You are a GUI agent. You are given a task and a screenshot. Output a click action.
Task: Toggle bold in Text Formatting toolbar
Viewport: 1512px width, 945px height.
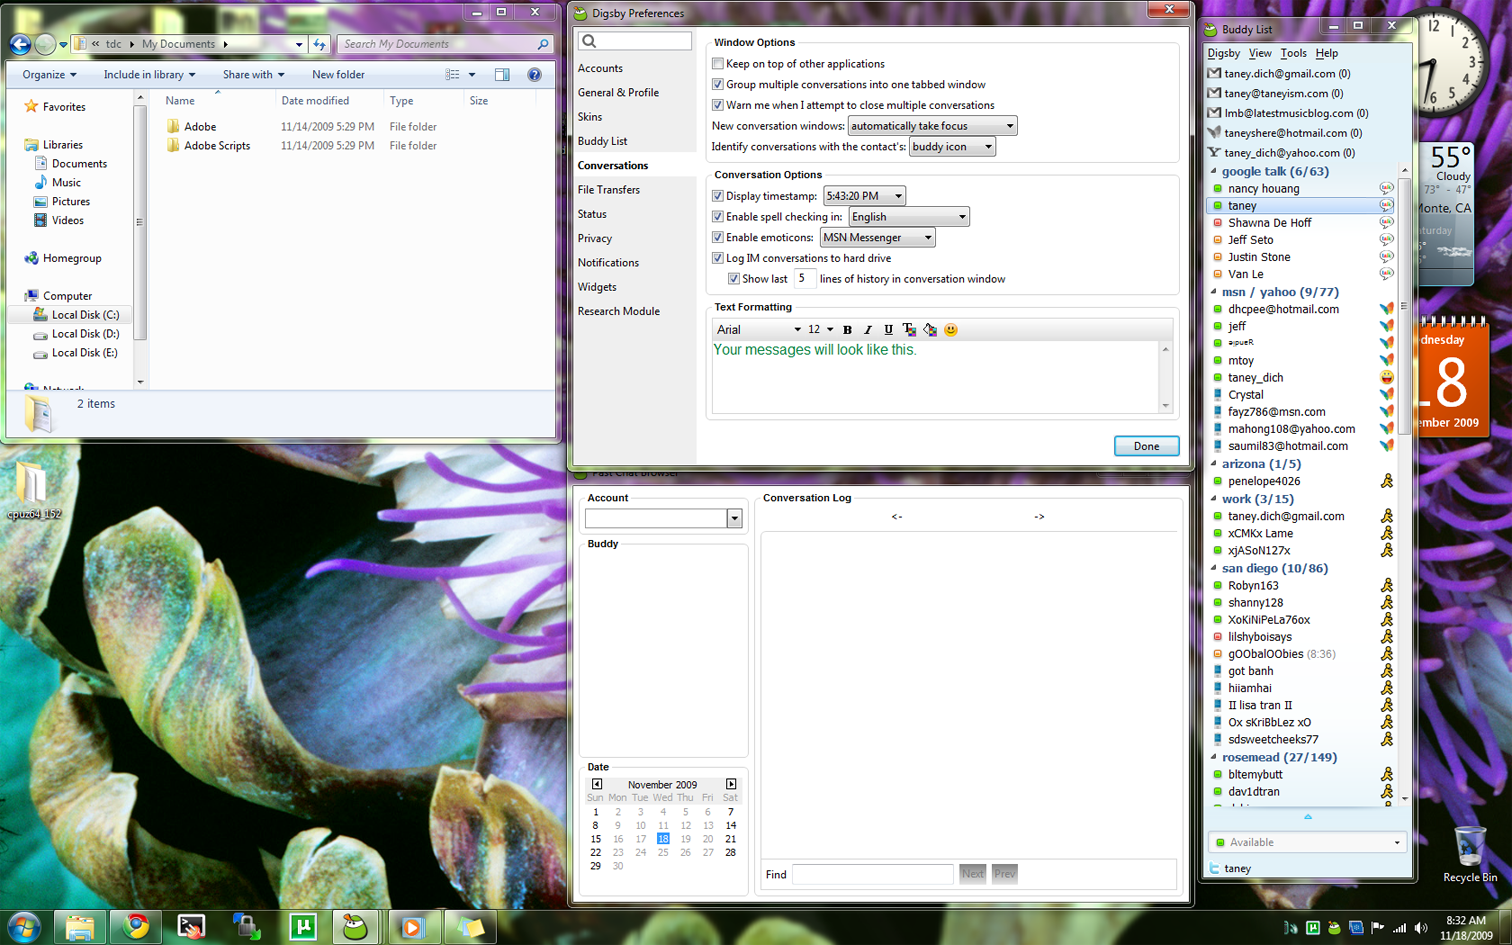click(847, 330)
